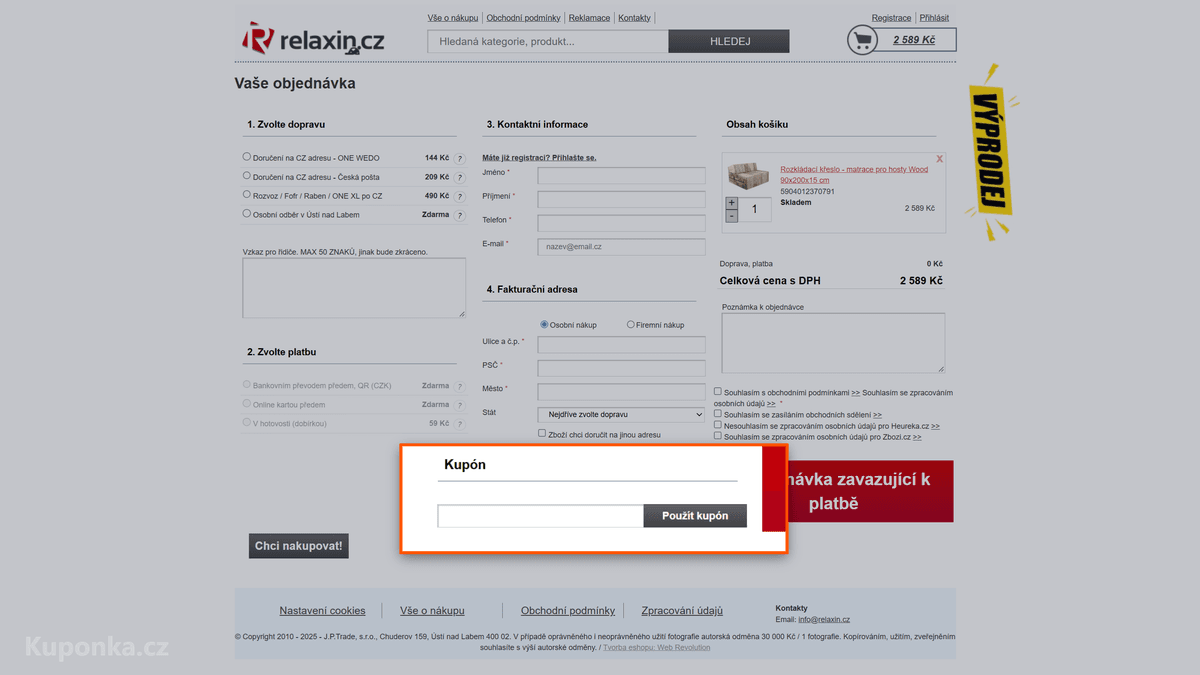Image resolution: width=1200 pixels, height=675 pixels.
Task: Select Rozvoz / Fofr / Raben delivery
Action: (x=247, y=194)
